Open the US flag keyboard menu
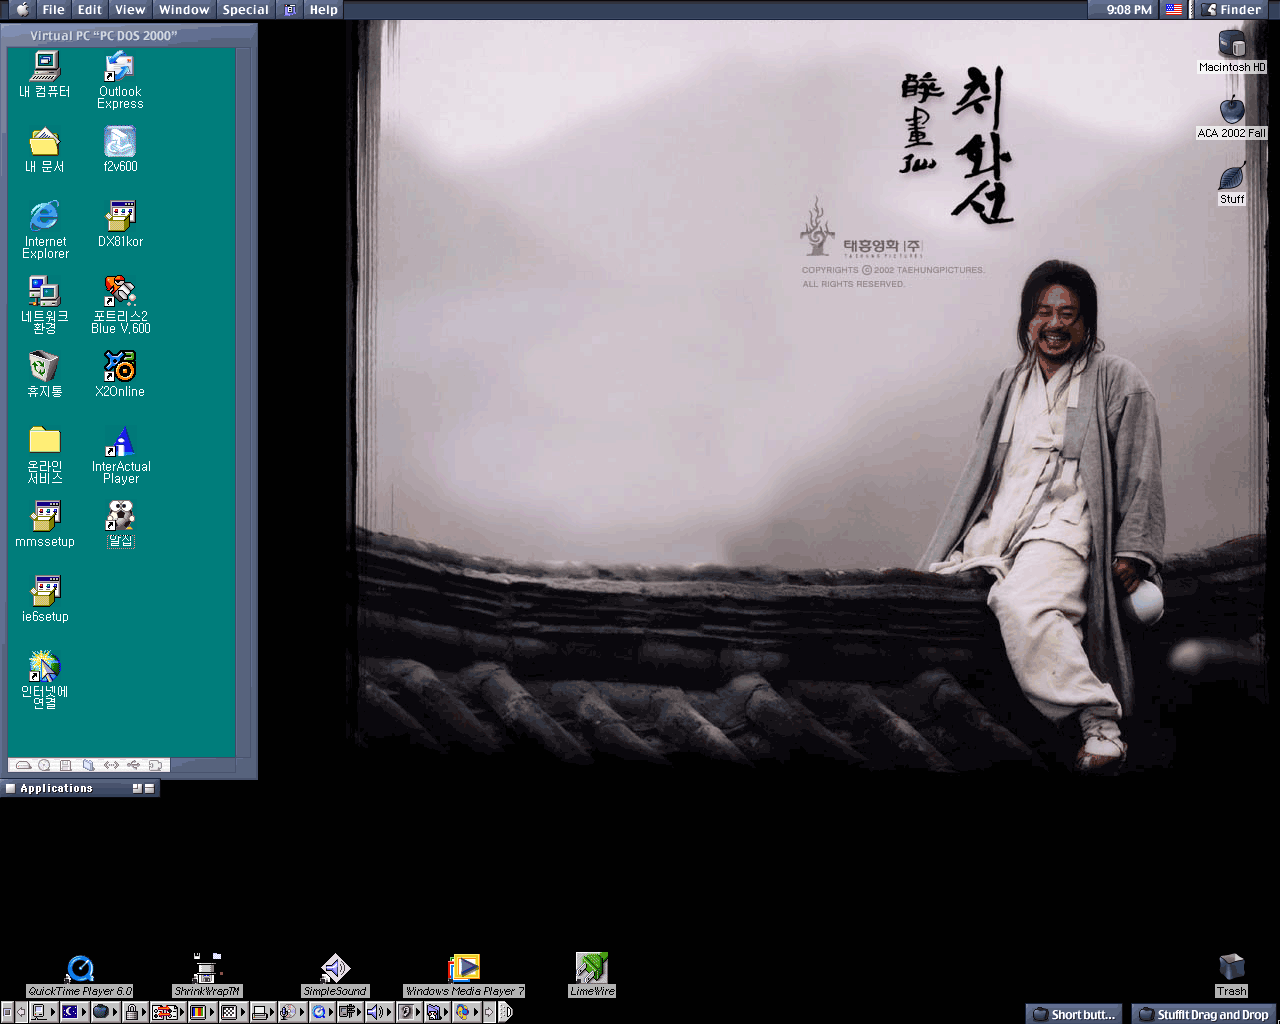The image size is (1280, 1024). [x=1174, y=10]
